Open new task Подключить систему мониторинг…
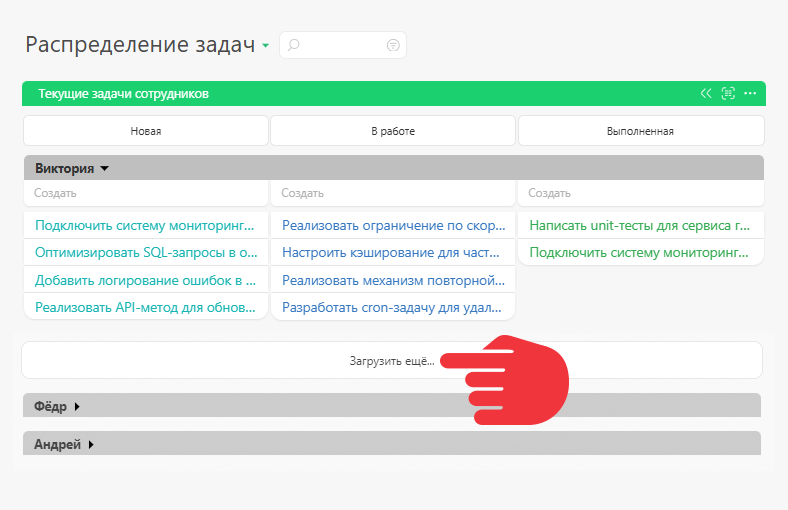 pos(145,226)
